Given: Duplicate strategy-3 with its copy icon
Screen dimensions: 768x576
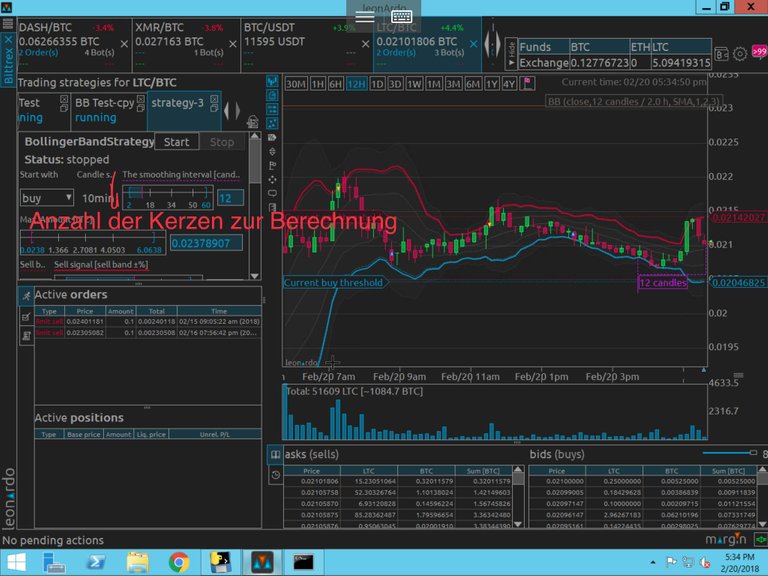Looking at the screenshot, I should click(x=214, y=108).
